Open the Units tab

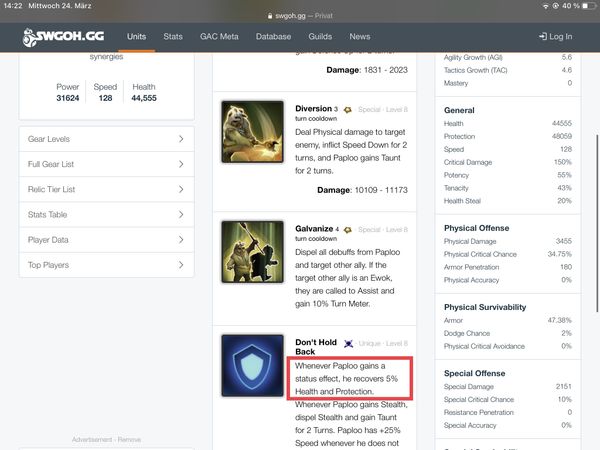[137, 37]
